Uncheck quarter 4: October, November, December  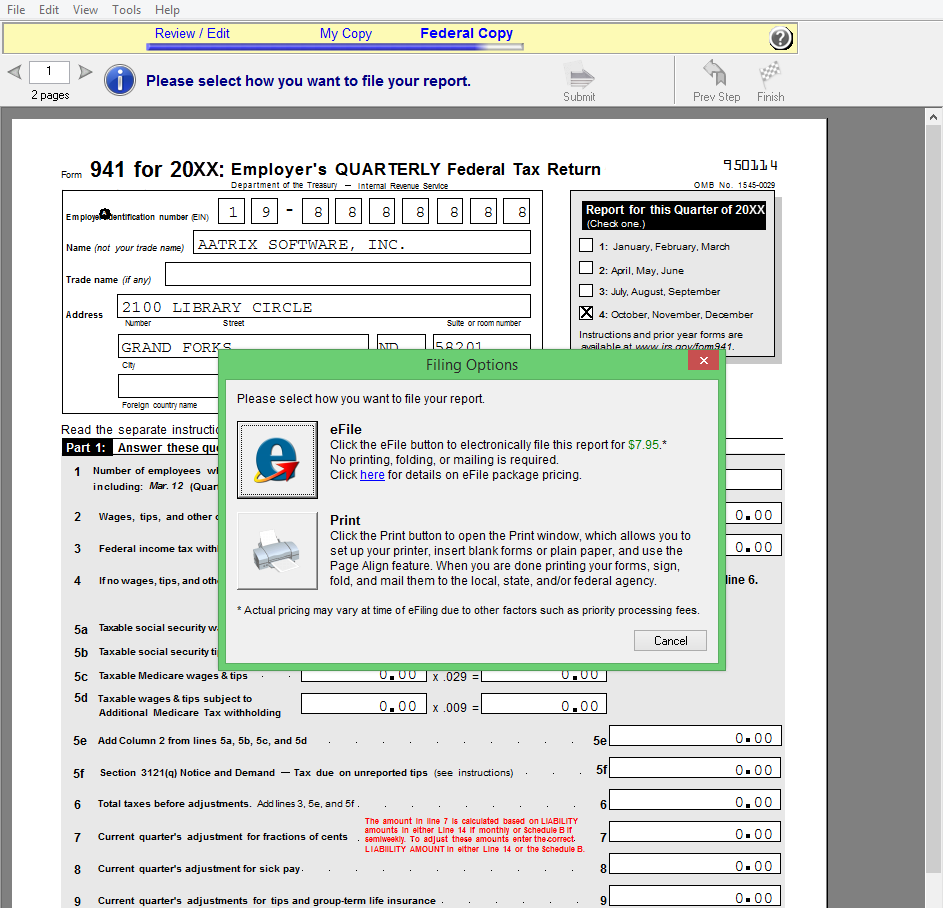point(586,313)
